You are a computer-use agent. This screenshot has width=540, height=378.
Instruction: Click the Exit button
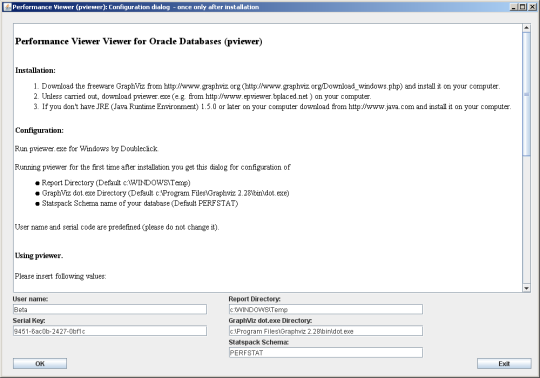[504, 364]
